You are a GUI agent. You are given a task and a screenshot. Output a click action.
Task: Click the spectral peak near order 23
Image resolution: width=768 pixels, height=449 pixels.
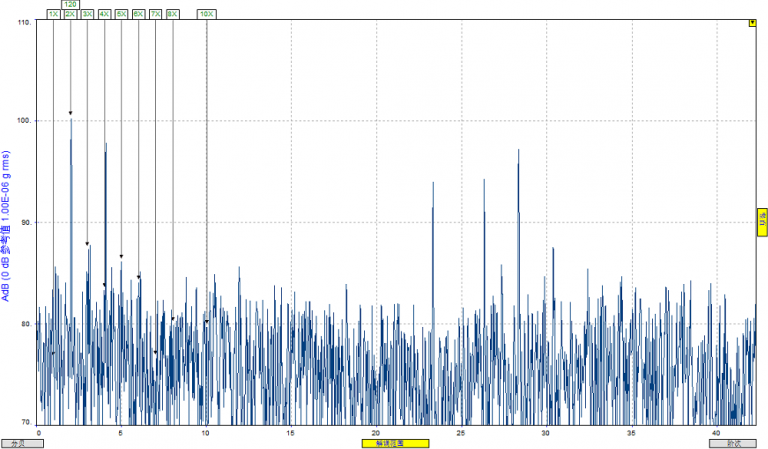[433, 184]
